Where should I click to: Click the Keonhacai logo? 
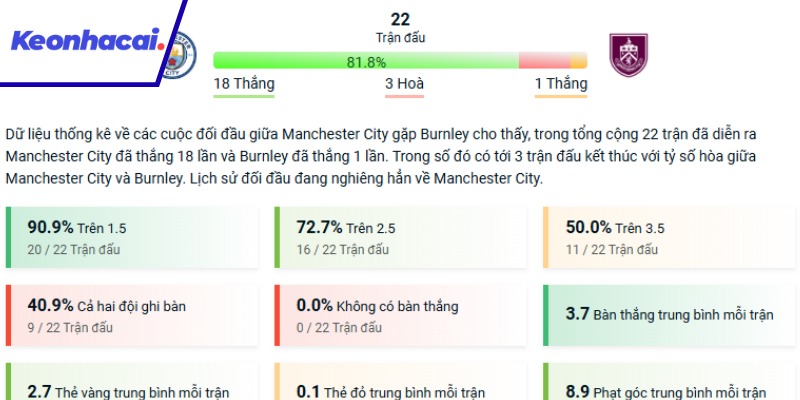(x=85, y=41)
